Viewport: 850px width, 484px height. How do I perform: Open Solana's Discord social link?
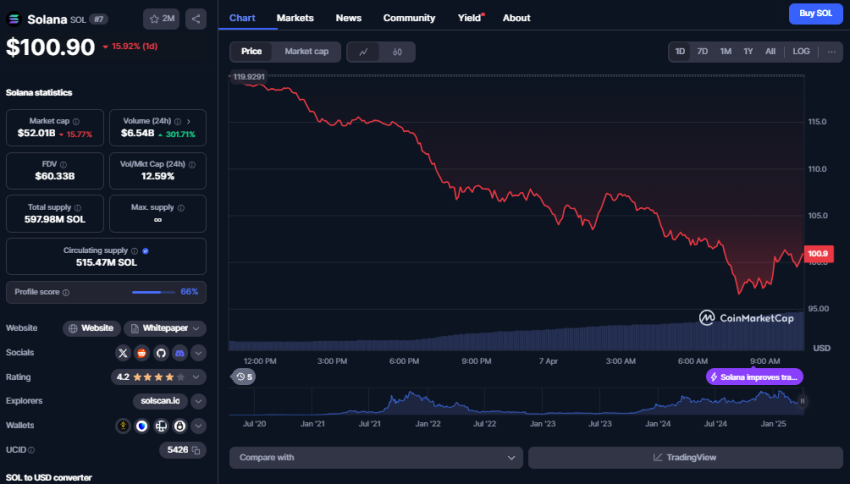[x=179, y=353]
